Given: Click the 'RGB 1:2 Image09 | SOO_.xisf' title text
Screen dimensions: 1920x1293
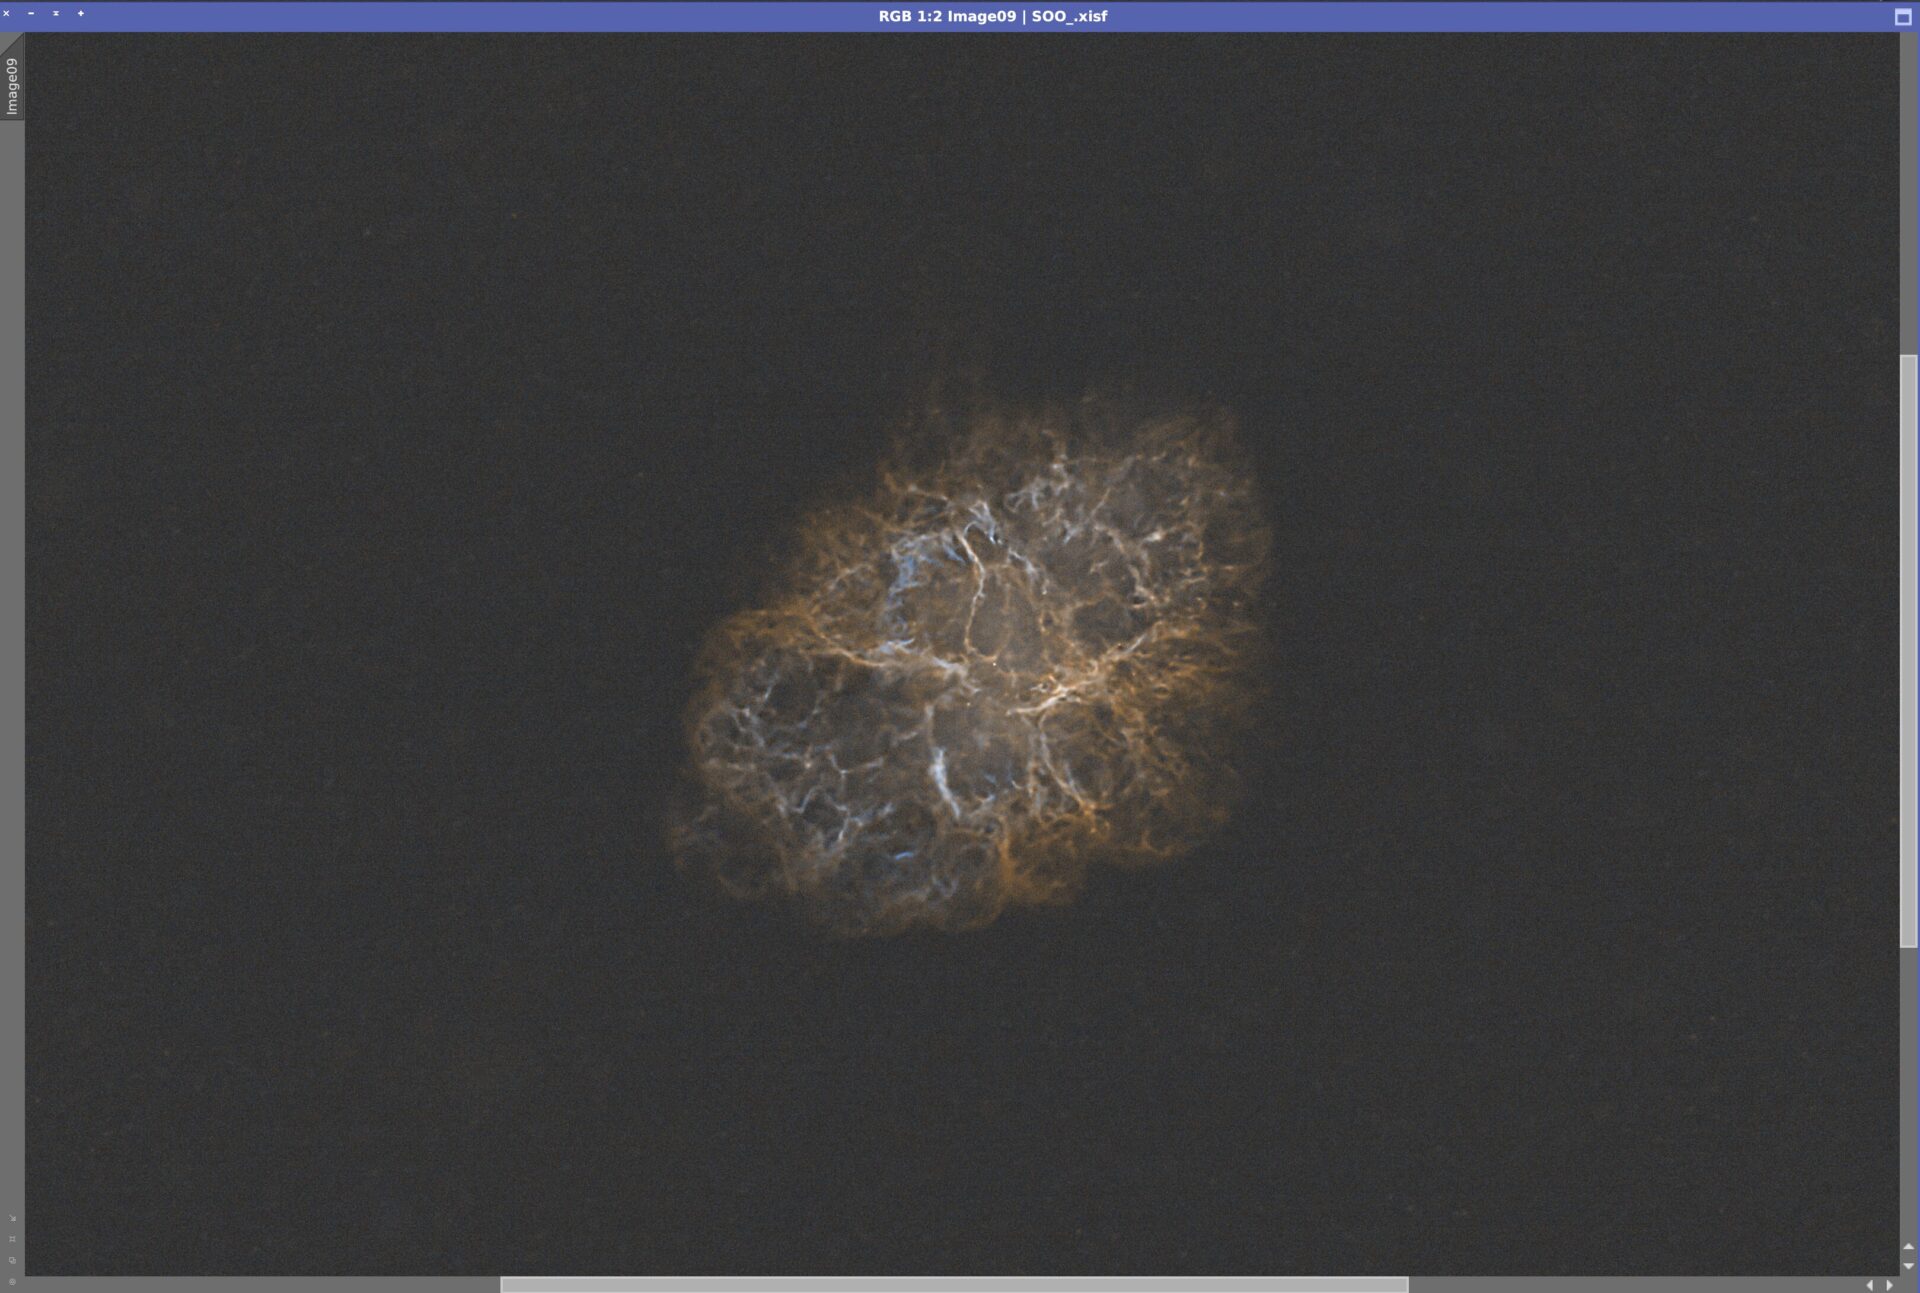Looking at the screenshot, I should (x=992, y=16).
